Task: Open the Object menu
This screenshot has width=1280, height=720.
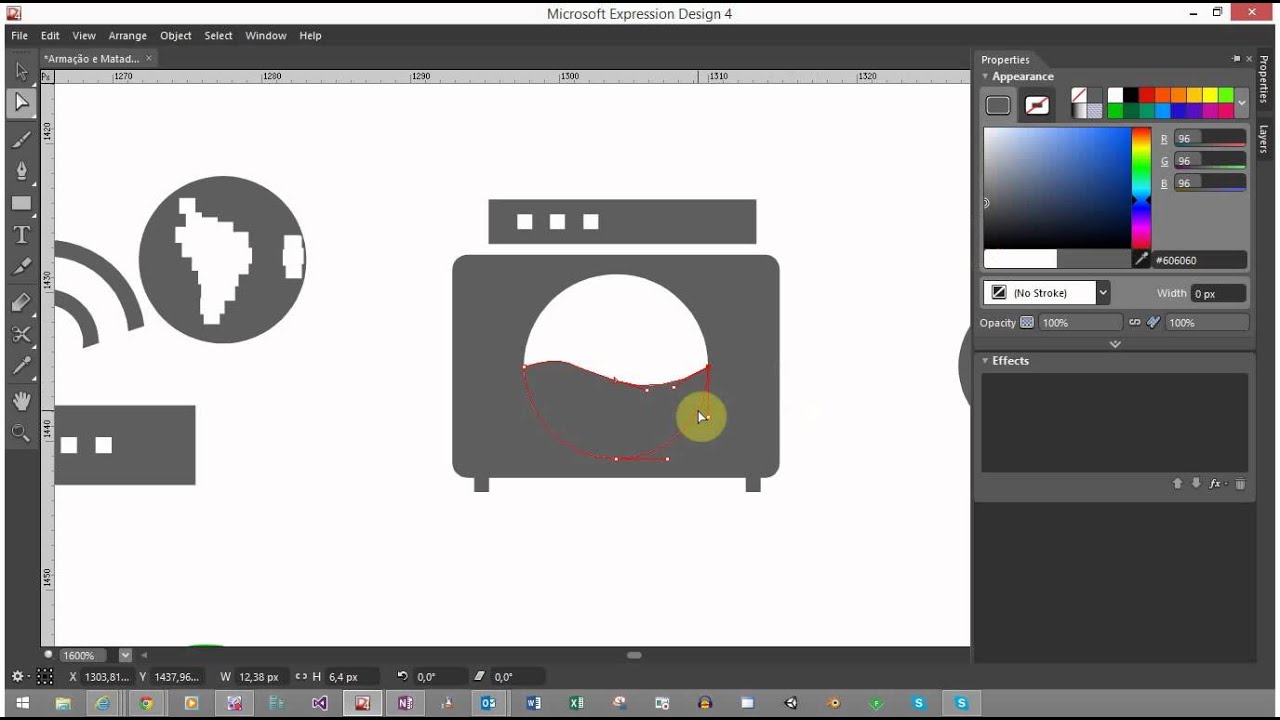Action: [x=175, y=35]
